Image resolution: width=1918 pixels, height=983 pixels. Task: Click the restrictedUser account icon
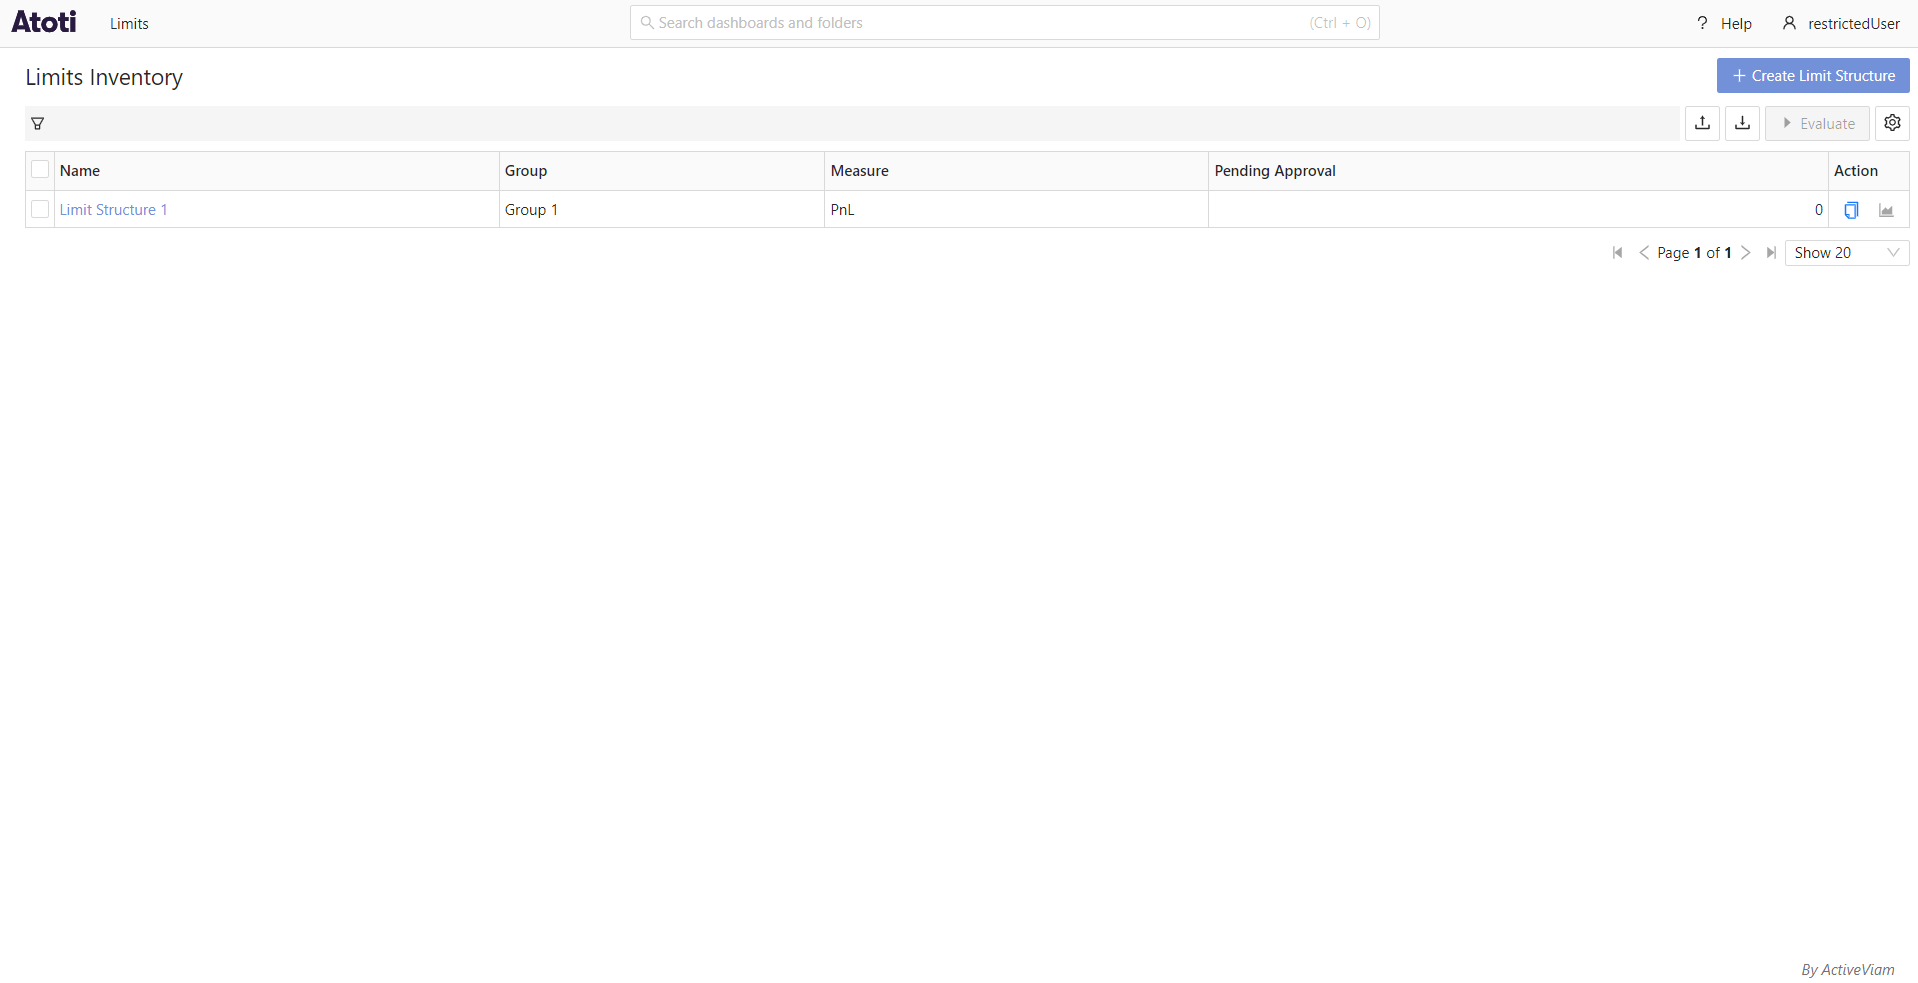tap(1787, 22)
